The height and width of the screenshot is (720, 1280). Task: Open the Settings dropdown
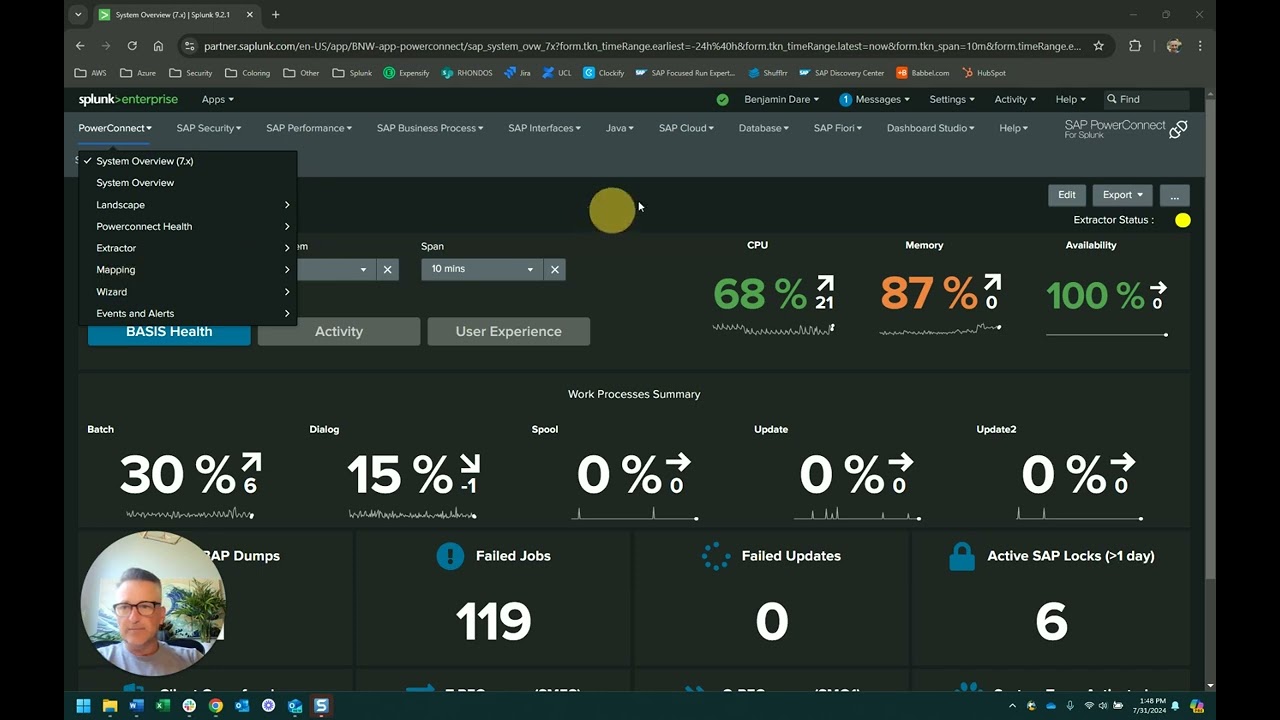[x=951, y=99]
